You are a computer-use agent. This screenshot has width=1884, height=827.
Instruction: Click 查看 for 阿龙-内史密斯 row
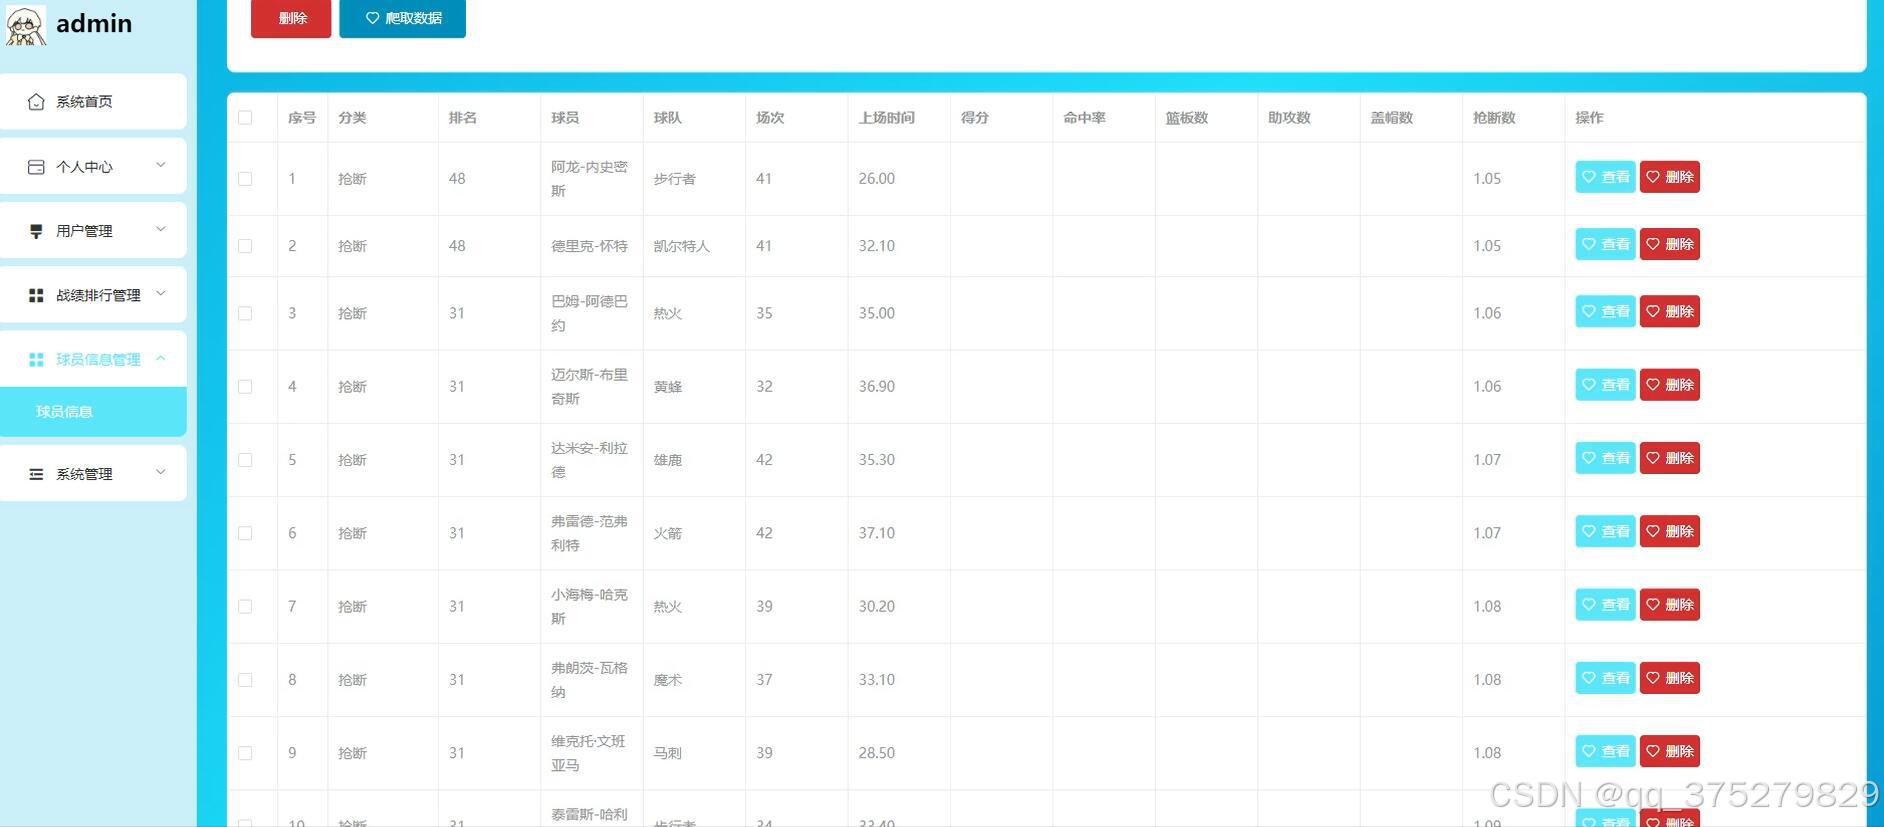(x=1605, y=177)
